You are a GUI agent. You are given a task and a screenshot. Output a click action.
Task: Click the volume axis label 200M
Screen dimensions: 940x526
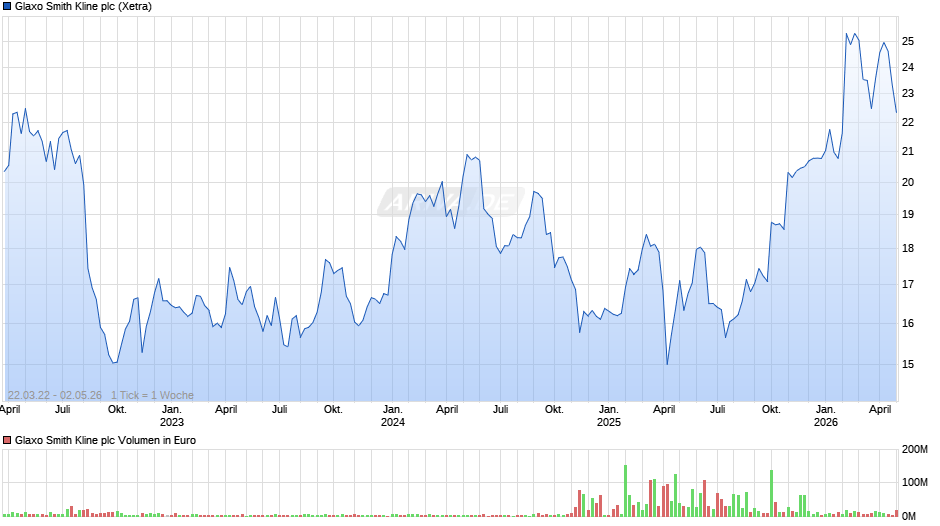(915, 450)
